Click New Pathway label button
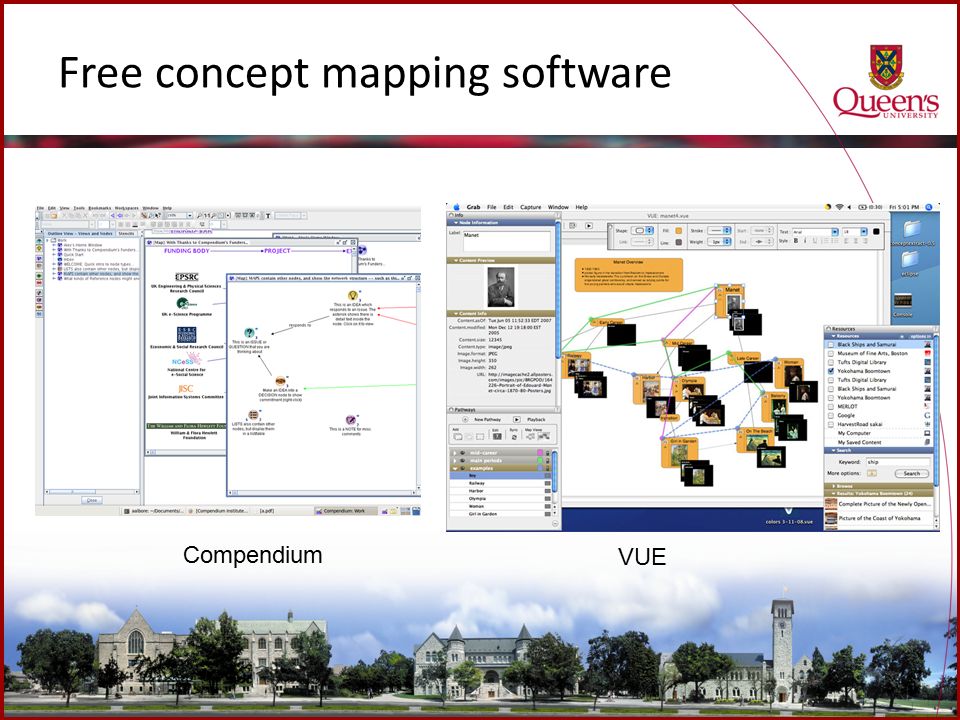The height and width of the screenshot is (720, 960). pos(487,419)
